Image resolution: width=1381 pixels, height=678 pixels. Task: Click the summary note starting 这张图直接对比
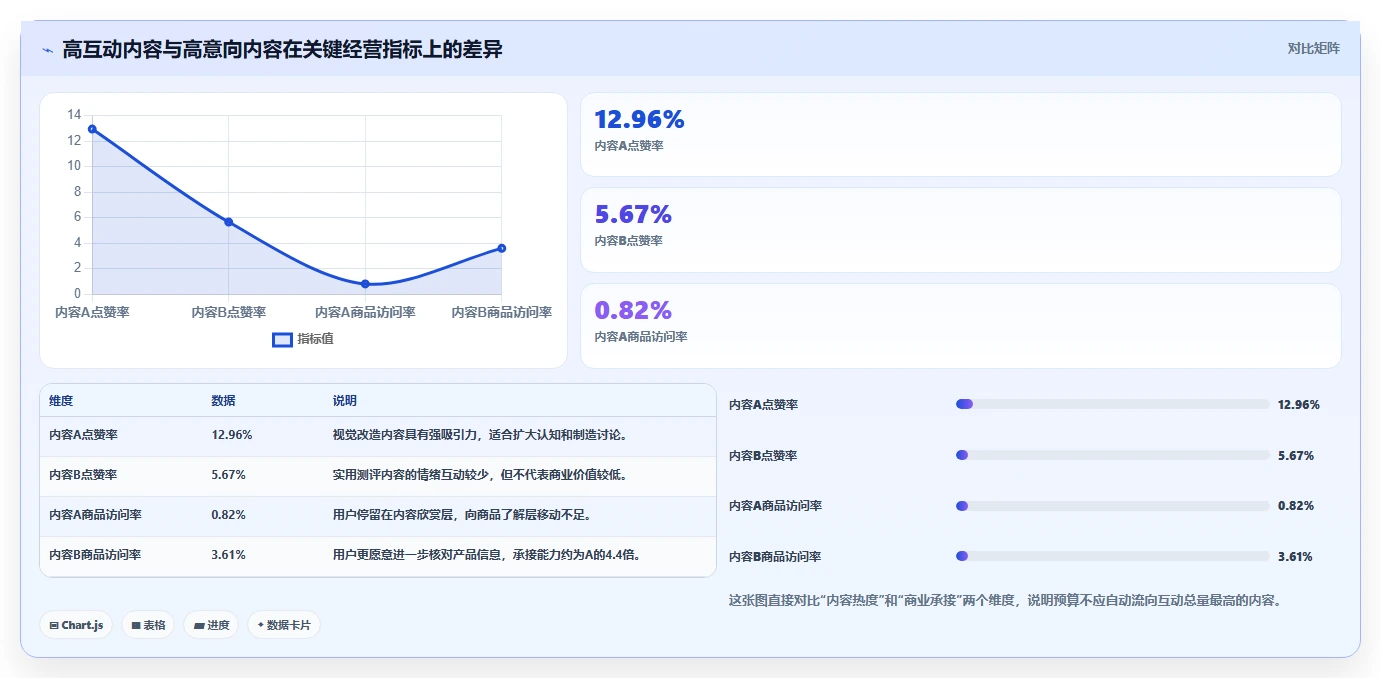[1005, 601]
